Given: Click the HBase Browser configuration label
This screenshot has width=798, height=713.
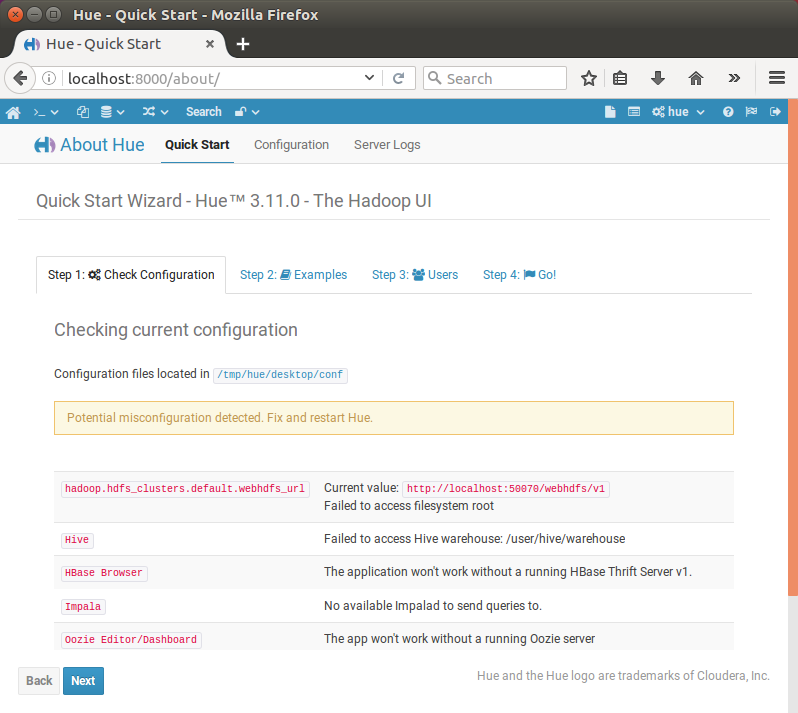Looking at the screenshot, I should pyautogui.click(x=104, y=573).
